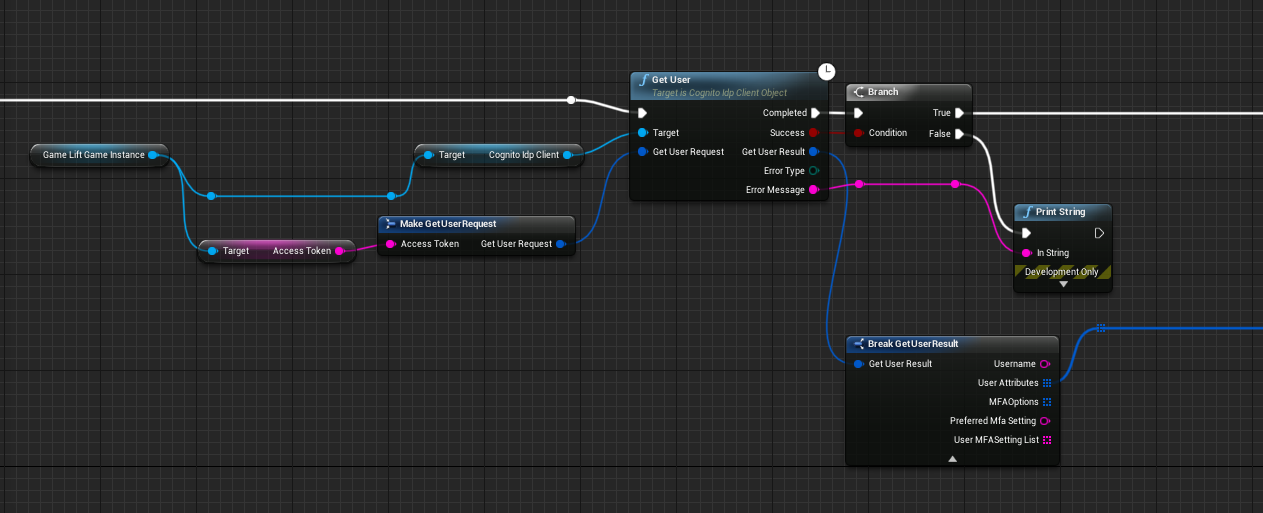Image resolution: width=1263 pixels, height=513 pixels.
Task: Click the Branch Condition input pin
Action: pyautogui.click(x=859, y=133)
